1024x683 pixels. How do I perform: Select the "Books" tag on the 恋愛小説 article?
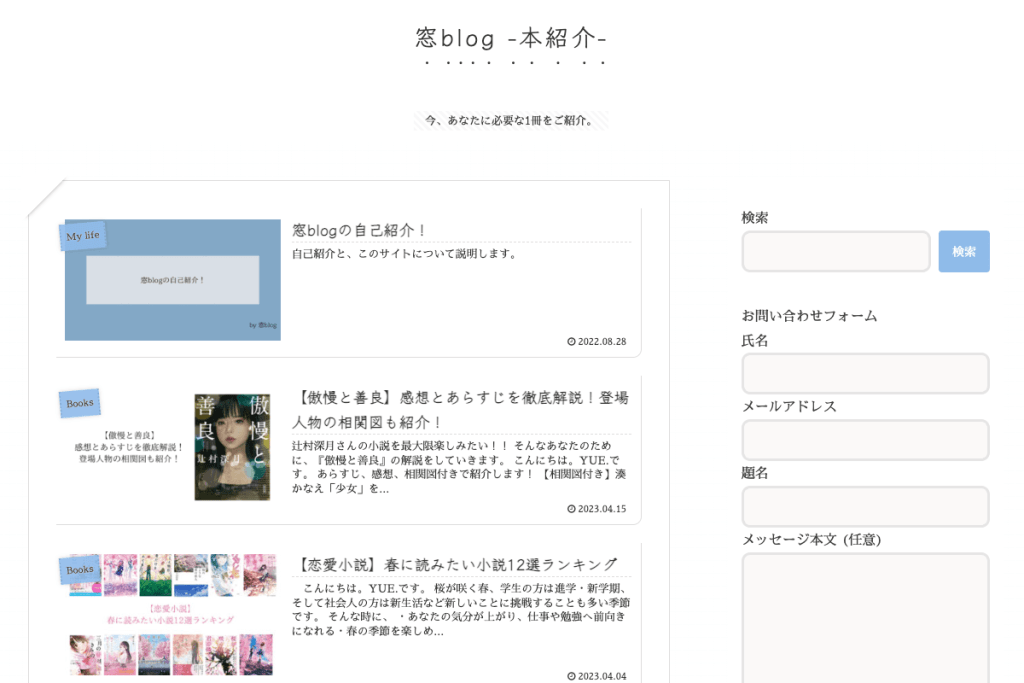pyautogui.click(x=79, y=567)
